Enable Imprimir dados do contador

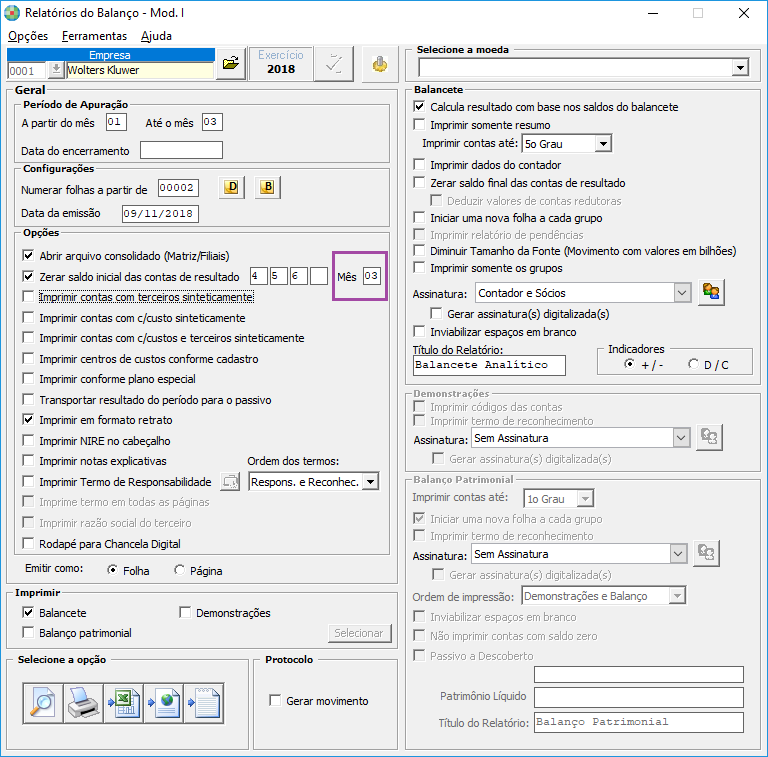(419, 165)
